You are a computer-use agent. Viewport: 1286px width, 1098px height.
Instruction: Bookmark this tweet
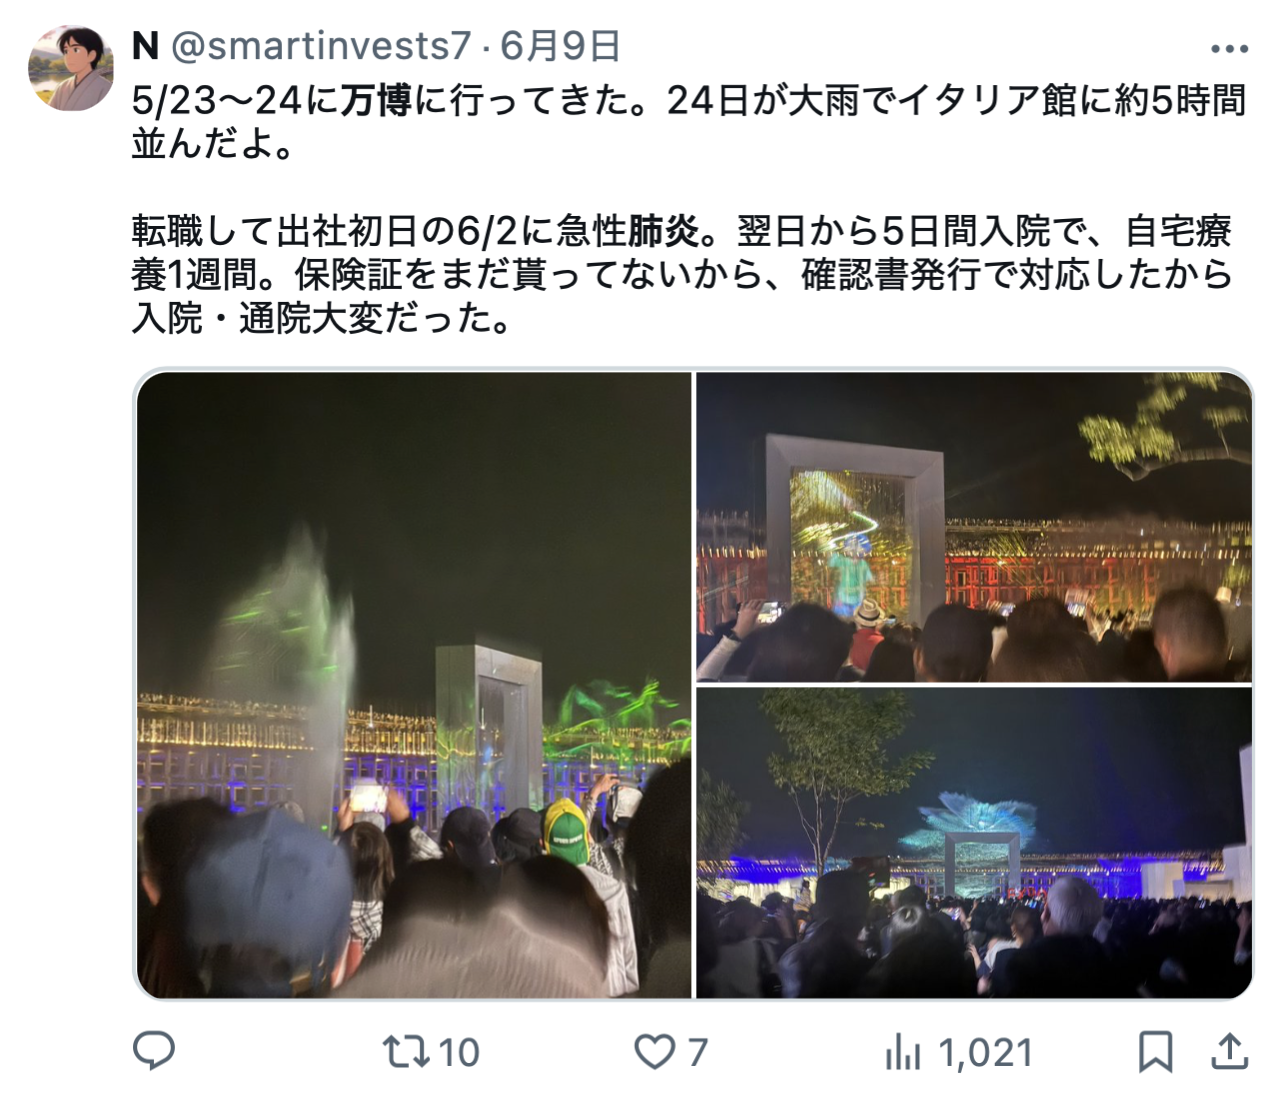(1156, 1052)
